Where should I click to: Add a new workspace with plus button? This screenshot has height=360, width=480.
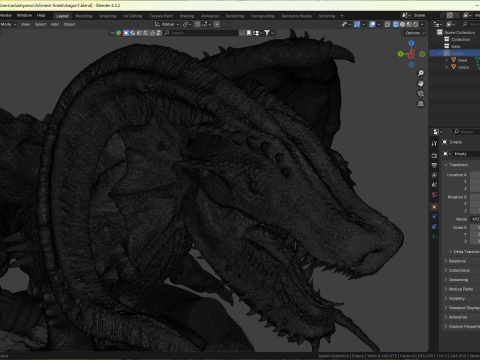(x=342, y=16)
